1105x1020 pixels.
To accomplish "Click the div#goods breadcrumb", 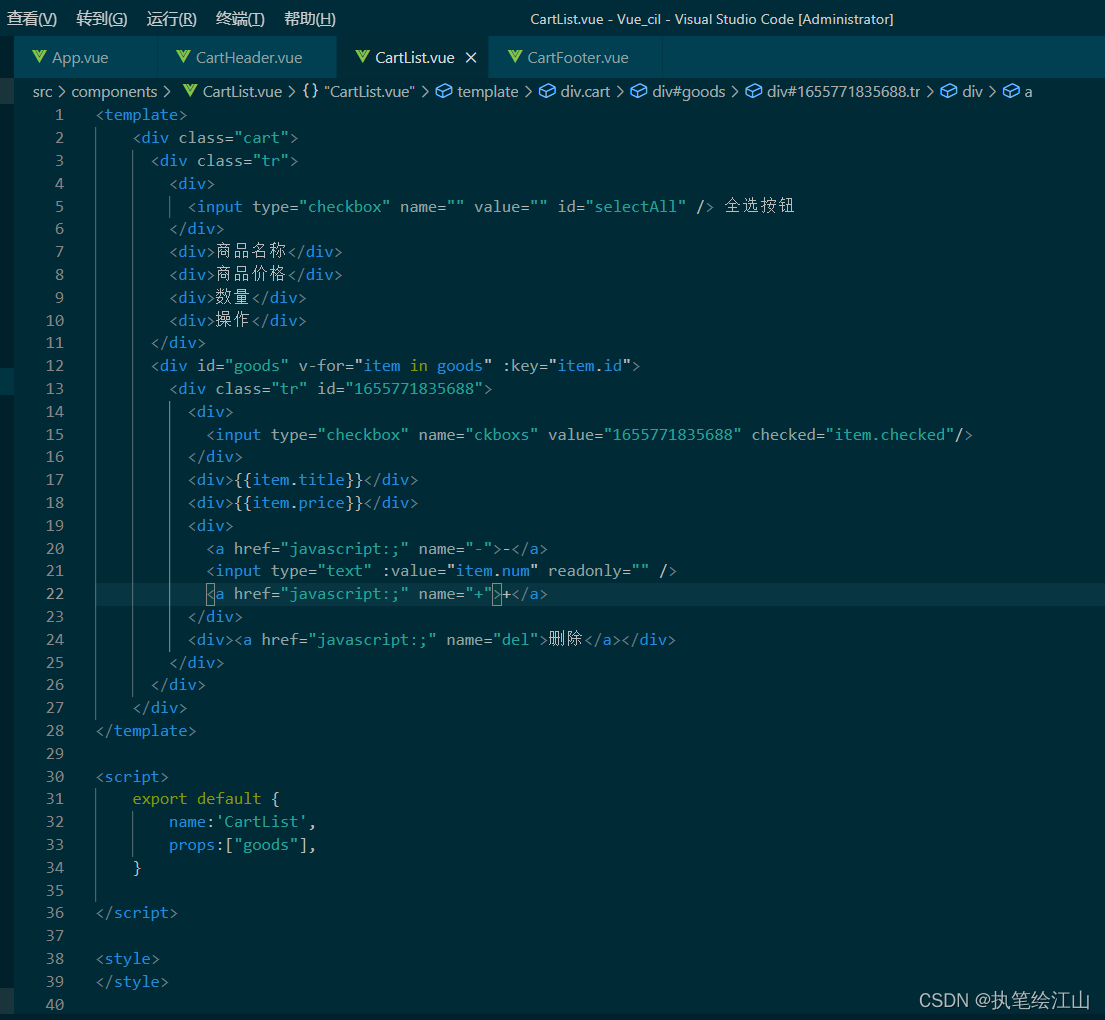I will [689, 92].
